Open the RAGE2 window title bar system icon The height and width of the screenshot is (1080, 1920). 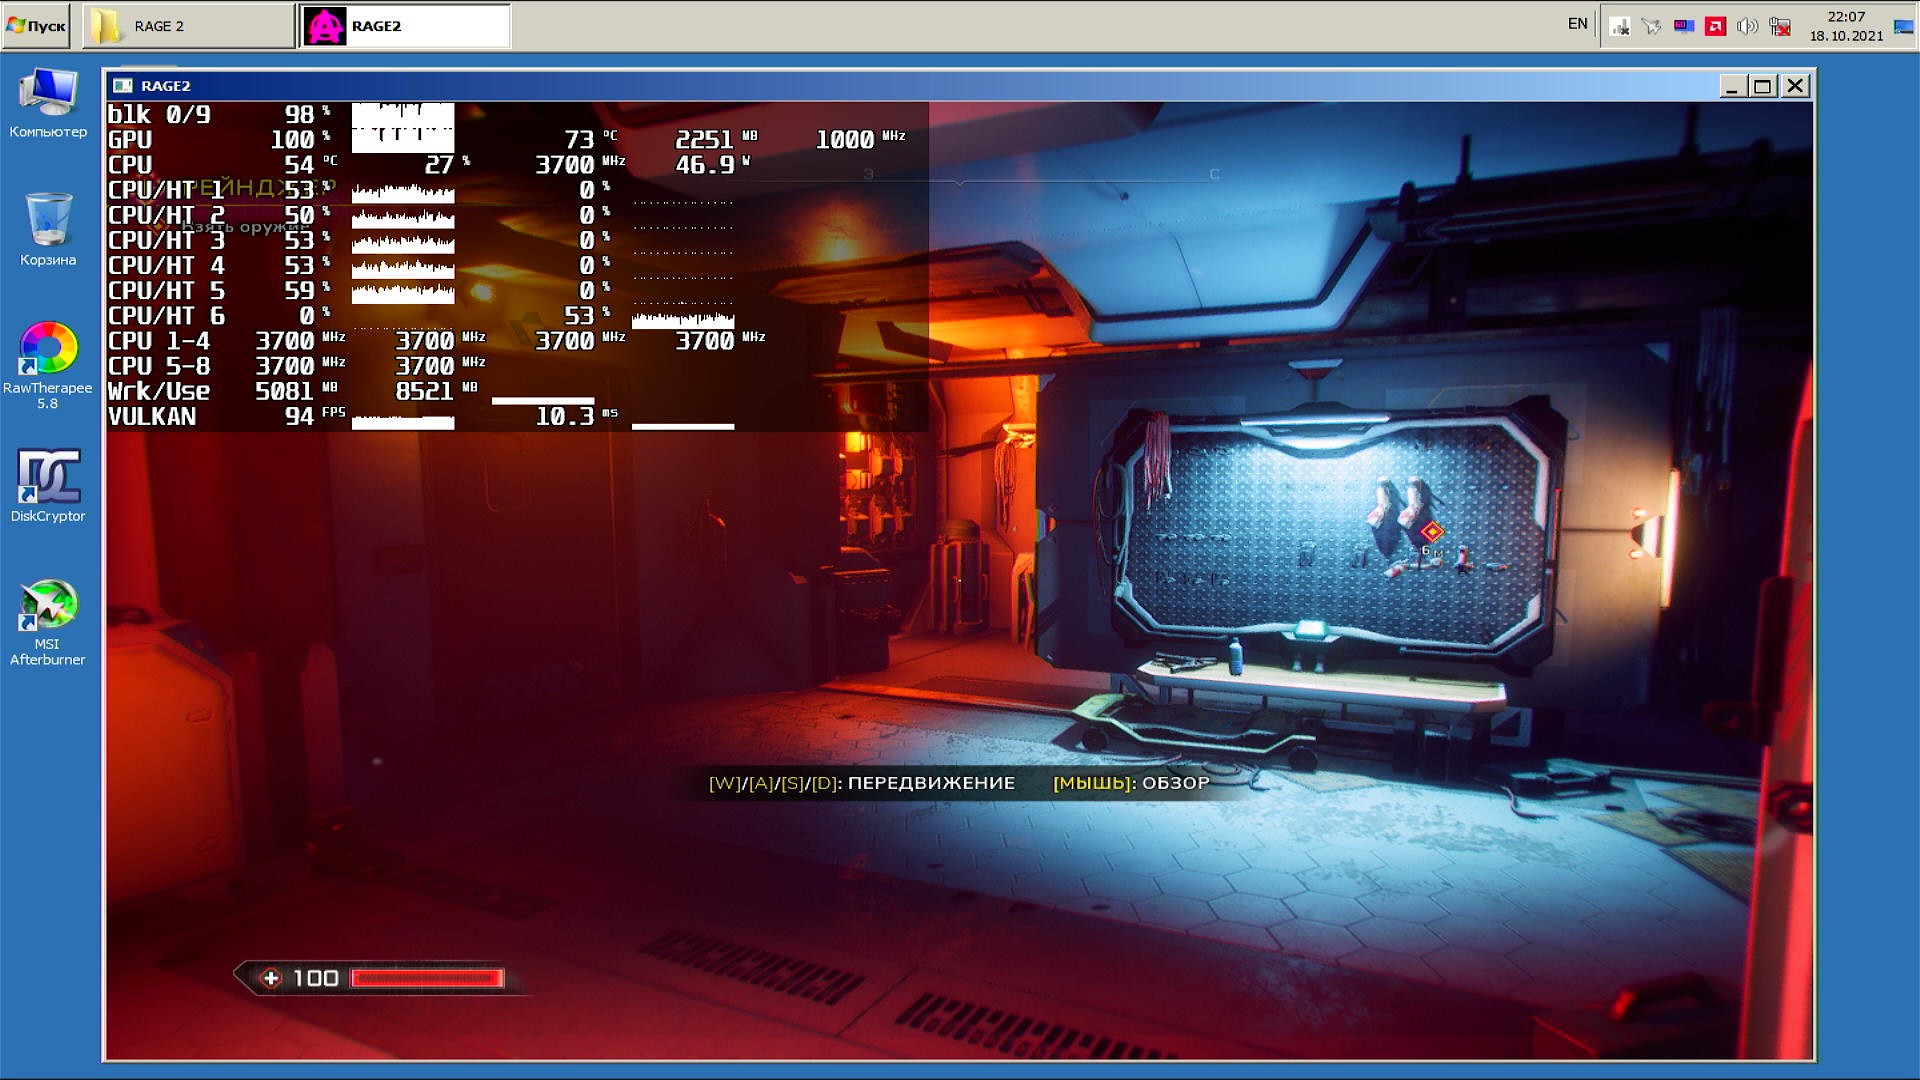point(123,86)
